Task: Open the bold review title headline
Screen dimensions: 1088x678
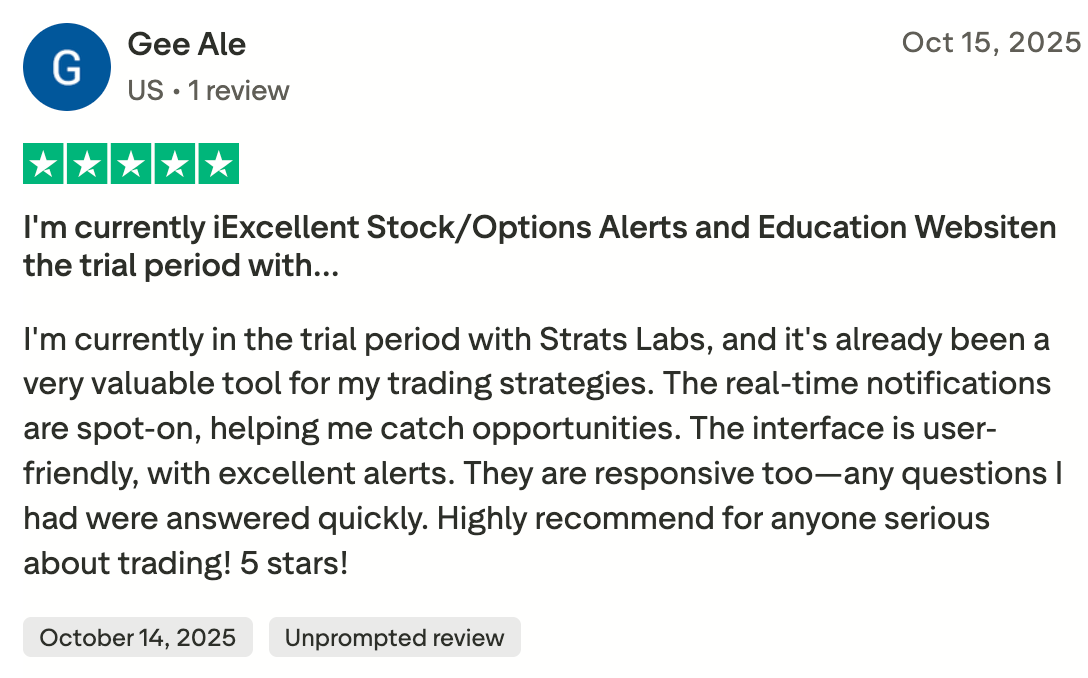Action: pos(539,228)
